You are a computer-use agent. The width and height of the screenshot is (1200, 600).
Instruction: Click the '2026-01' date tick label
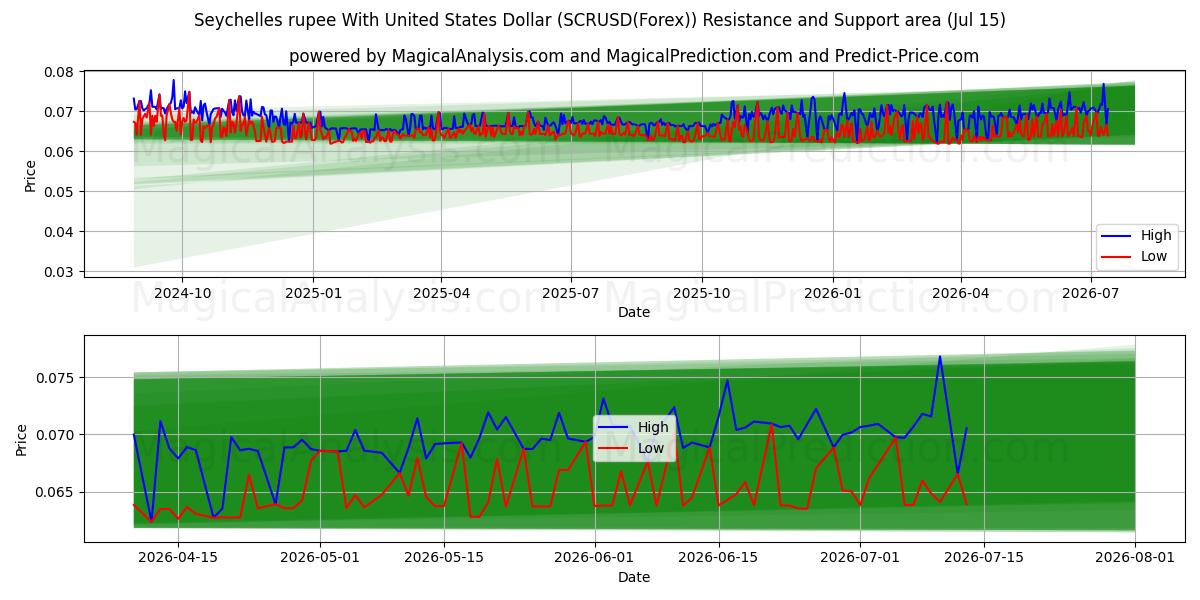pyautogui.click(x=833, y=293)
